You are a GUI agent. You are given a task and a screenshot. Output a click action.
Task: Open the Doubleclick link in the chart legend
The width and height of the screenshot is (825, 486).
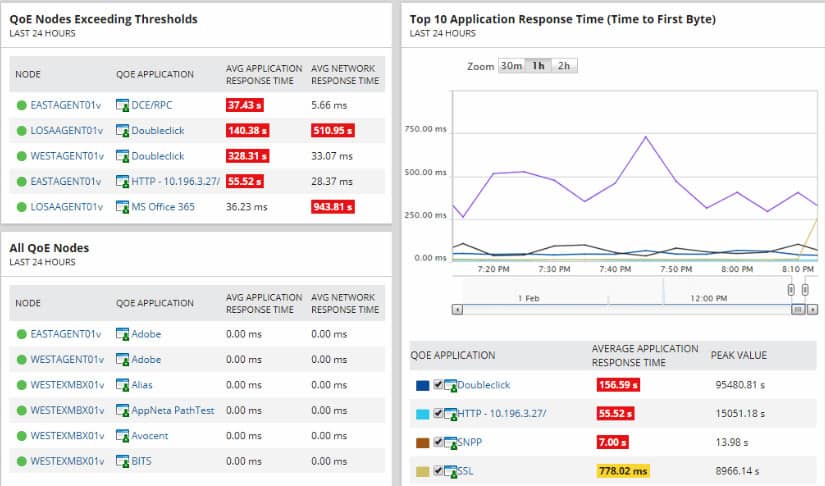click(484, 385)
